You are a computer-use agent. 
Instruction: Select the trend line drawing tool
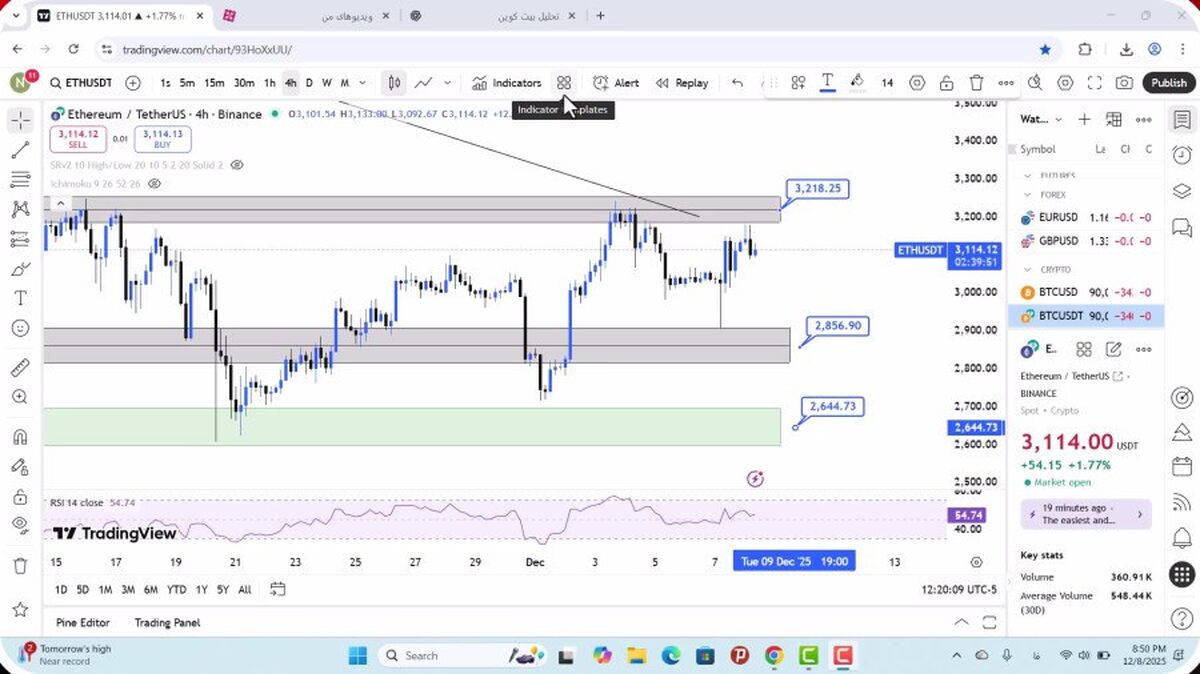pyautogui.click(x=20, y=150)
